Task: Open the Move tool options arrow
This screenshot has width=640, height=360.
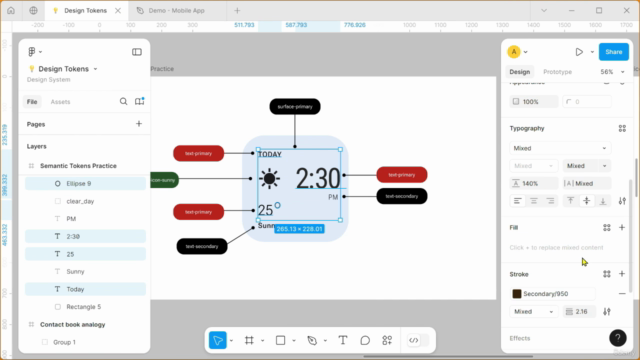Action: click(x=231, y=340)
